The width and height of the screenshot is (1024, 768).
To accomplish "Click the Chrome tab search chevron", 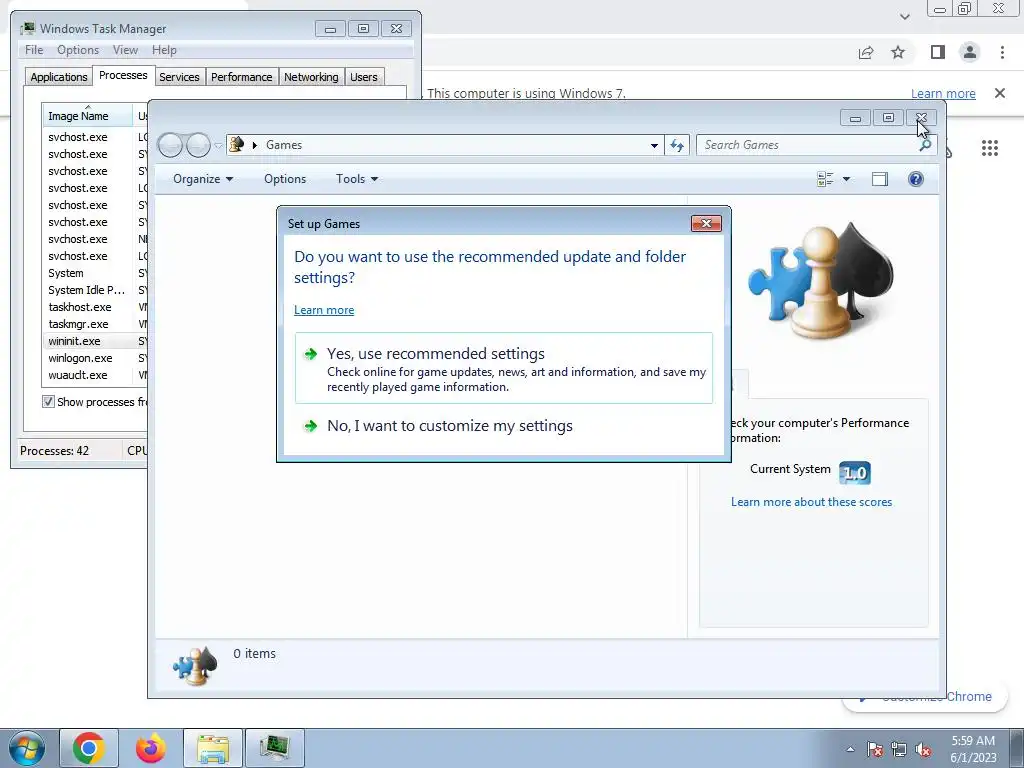I will (904, 17).
